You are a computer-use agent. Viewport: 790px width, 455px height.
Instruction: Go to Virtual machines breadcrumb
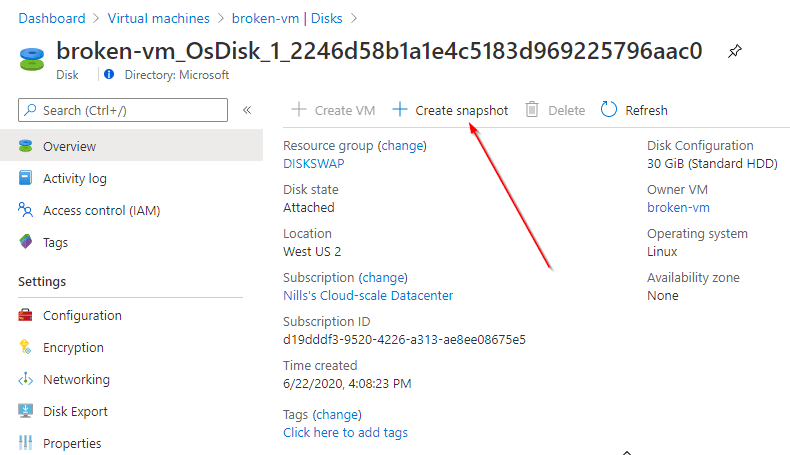coord(158,18)
